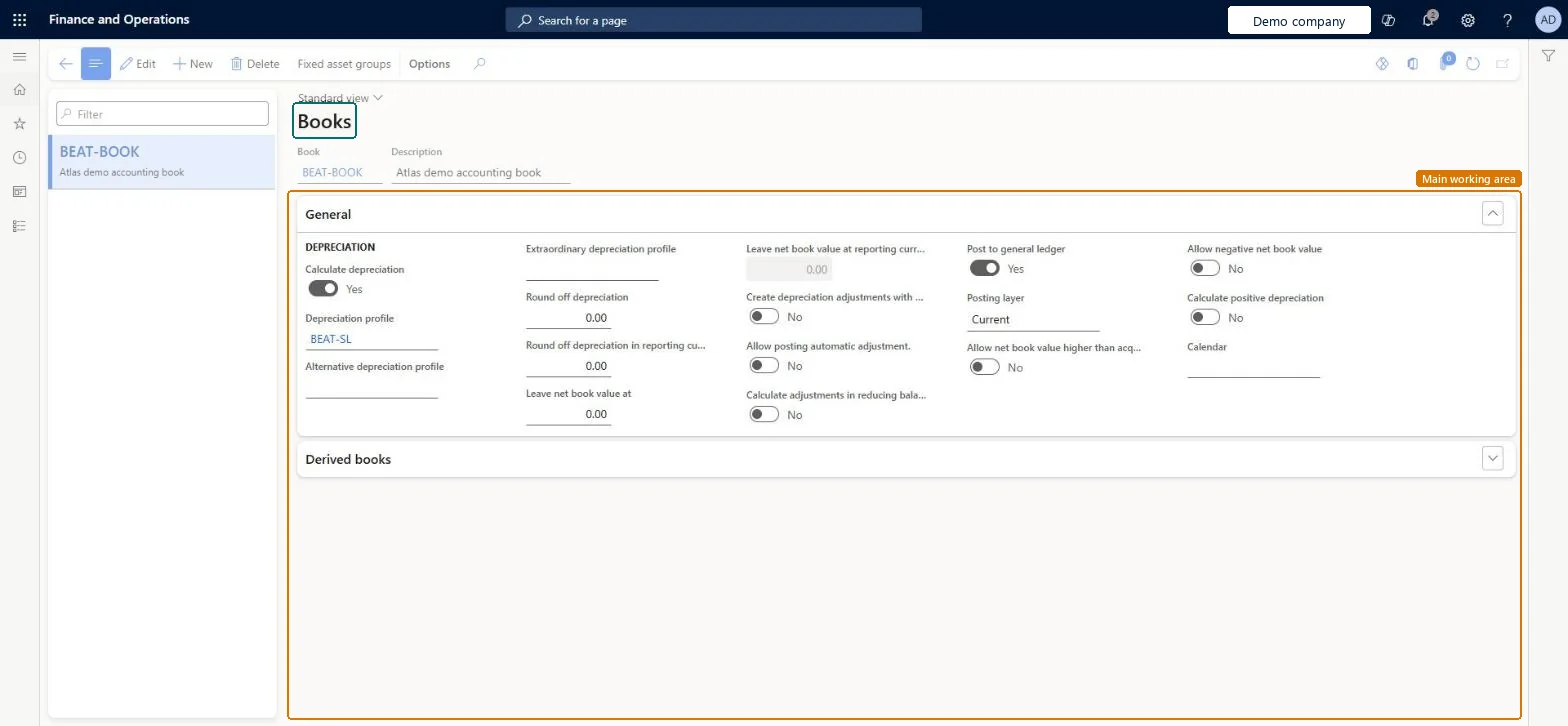Expand the Derived books section chevron
Screen dimensions: 1568x726
pos(1492,458)
